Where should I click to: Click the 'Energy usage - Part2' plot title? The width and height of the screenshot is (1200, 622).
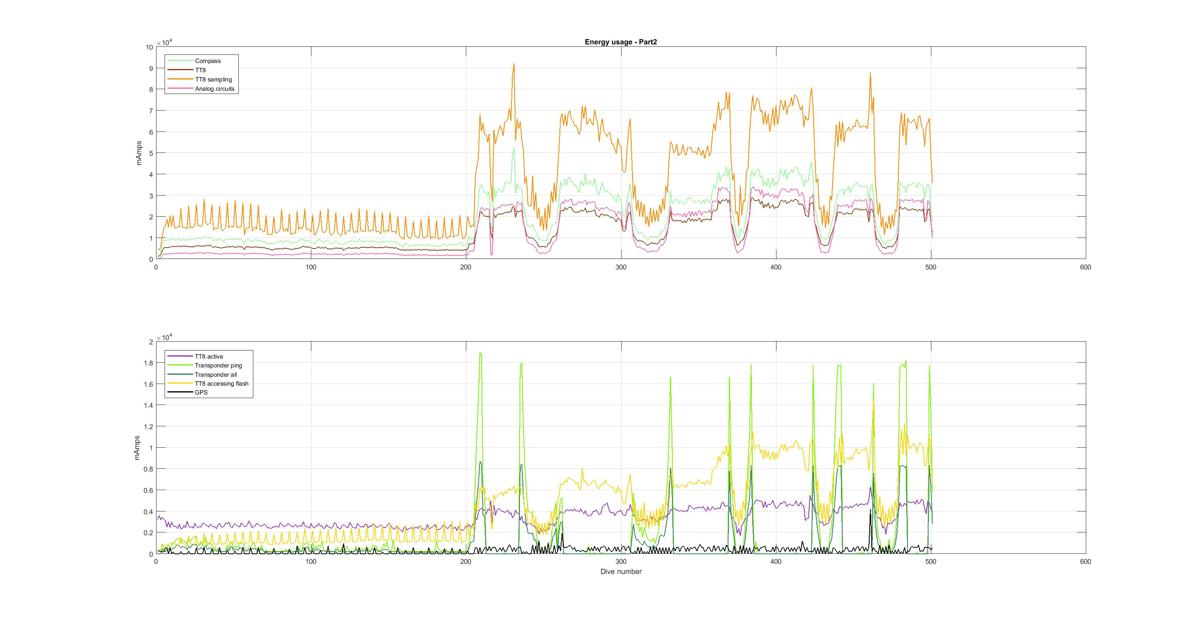click(620, 42)
